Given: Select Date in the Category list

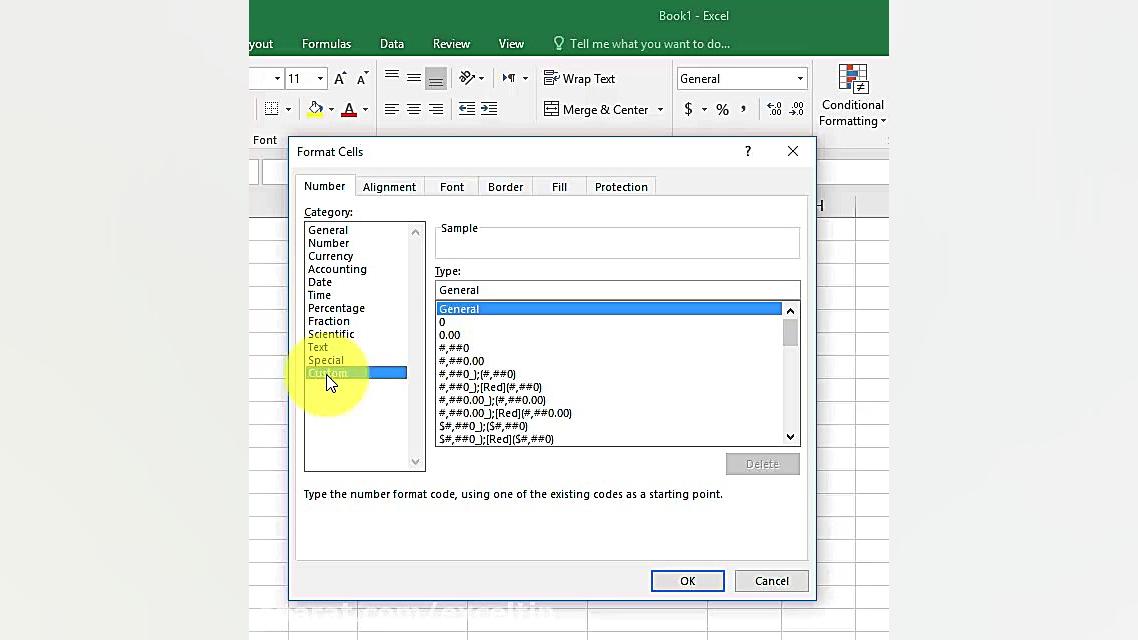Looking at the screenshot, I should (319, 282).
